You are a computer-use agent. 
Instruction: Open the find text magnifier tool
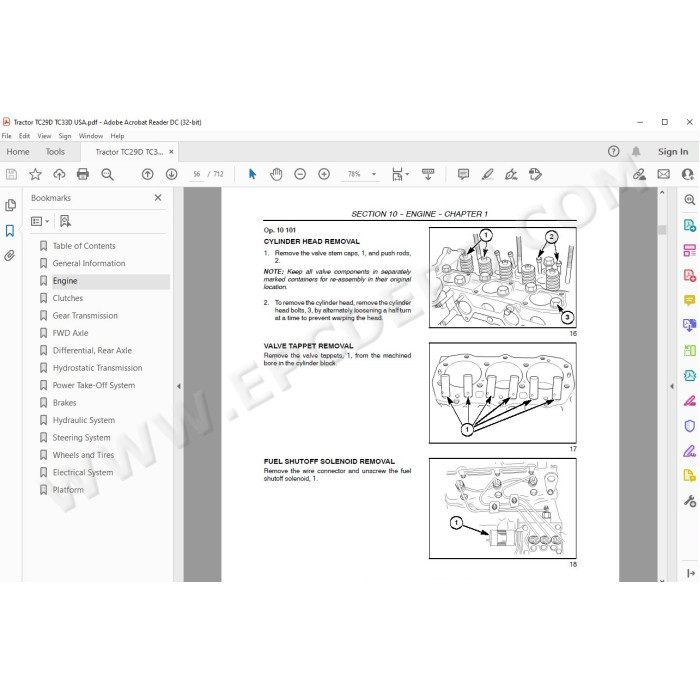(x=107, y=174)
